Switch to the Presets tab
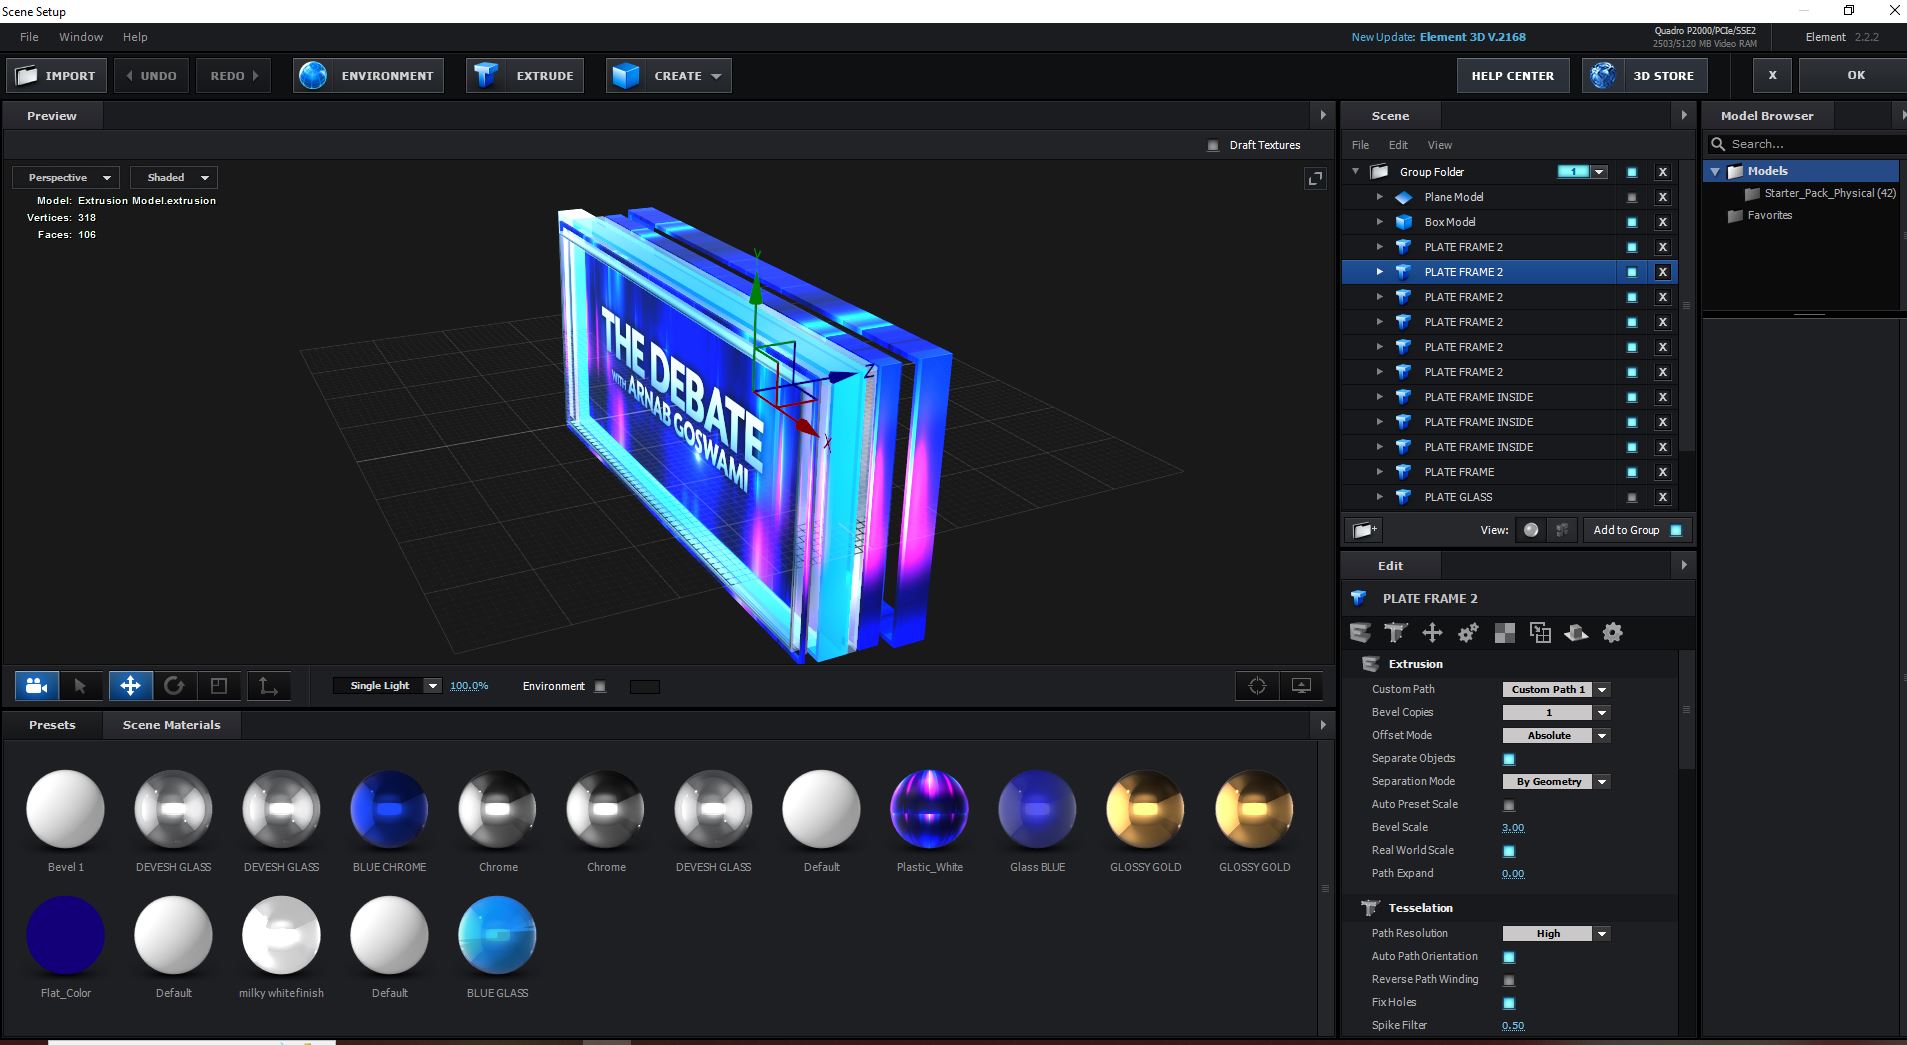The width and height of the screenshot is (1907, 1045). coord(52,725)
